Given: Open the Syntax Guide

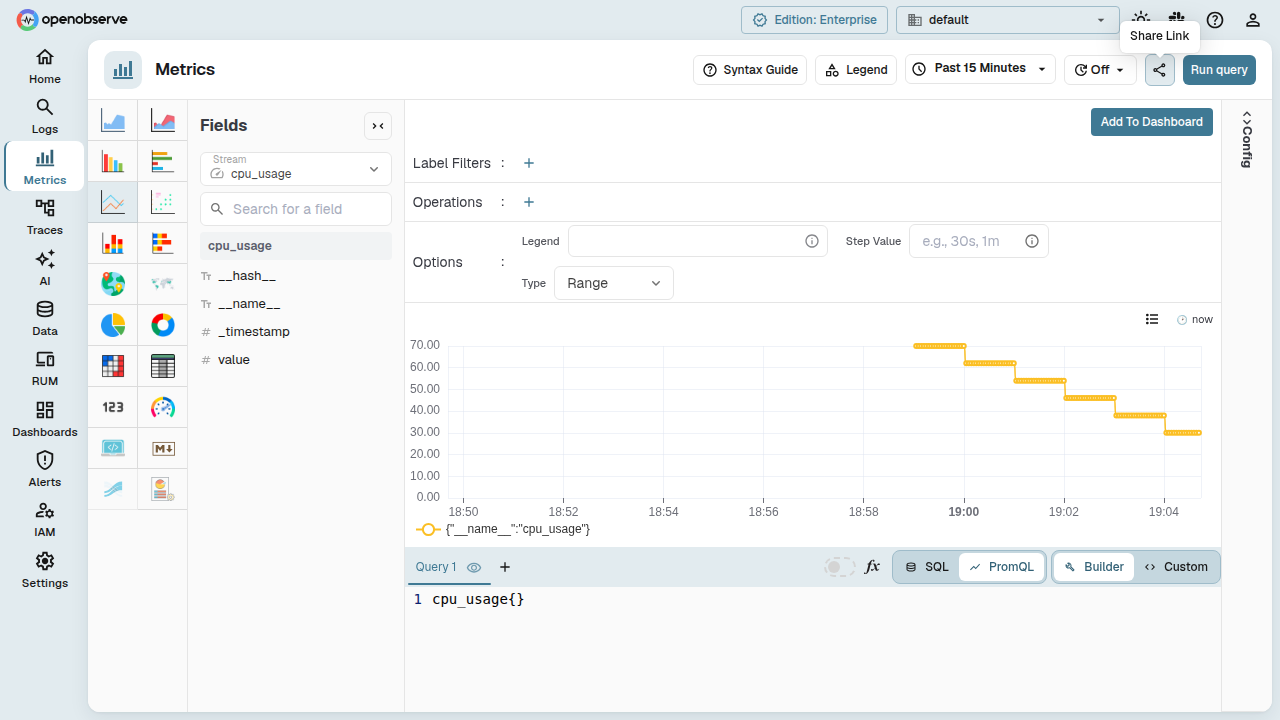Looking at the screenshot, I should 750,70.
